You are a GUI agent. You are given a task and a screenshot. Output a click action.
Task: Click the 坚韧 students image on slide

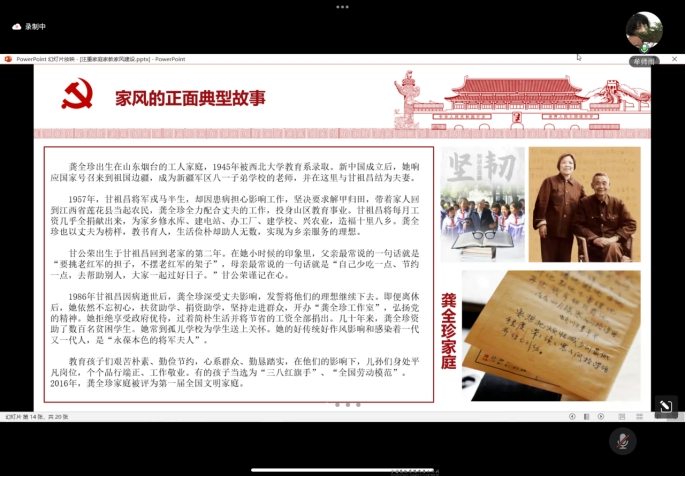(482, 205)
